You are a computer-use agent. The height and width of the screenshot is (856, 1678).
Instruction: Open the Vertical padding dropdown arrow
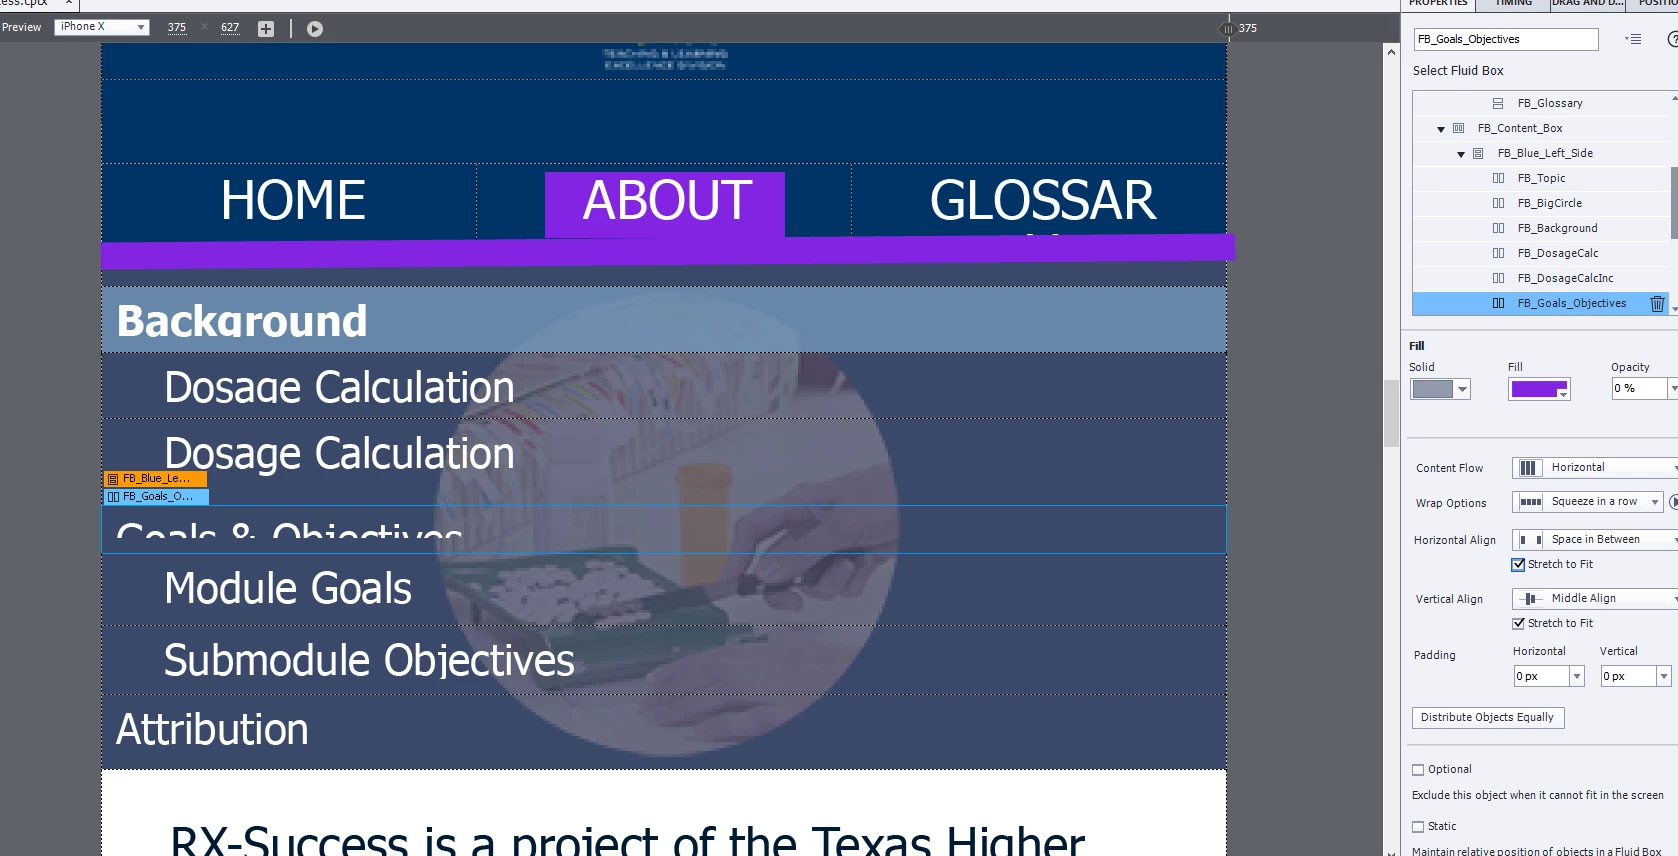click(1664, 677)
